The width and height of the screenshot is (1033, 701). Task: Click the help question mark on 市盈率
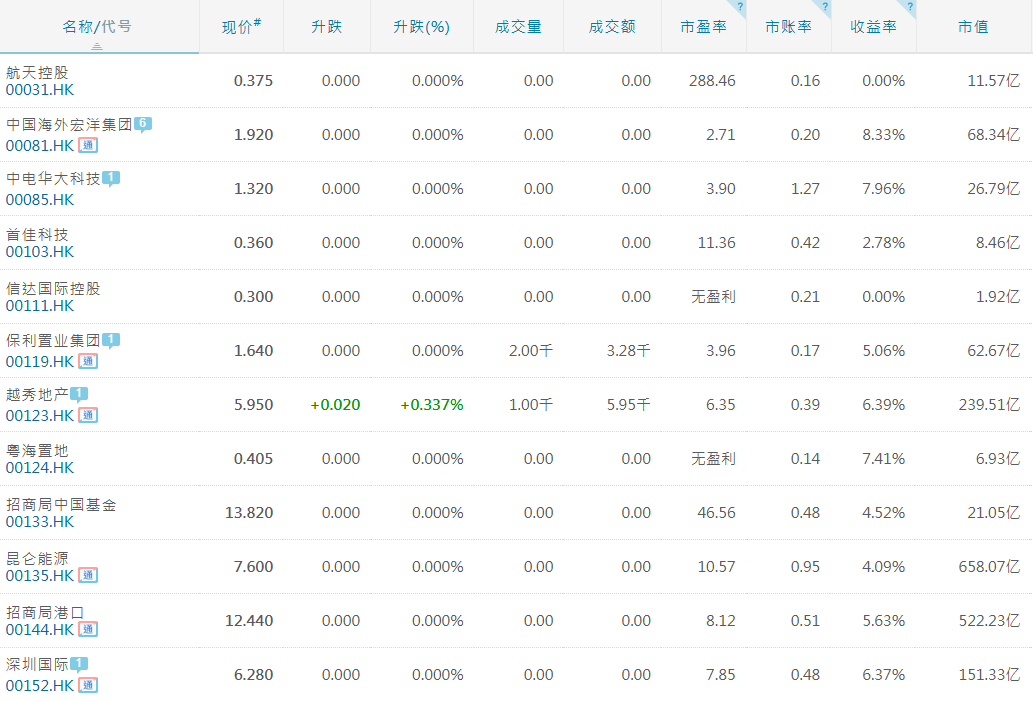740,7
